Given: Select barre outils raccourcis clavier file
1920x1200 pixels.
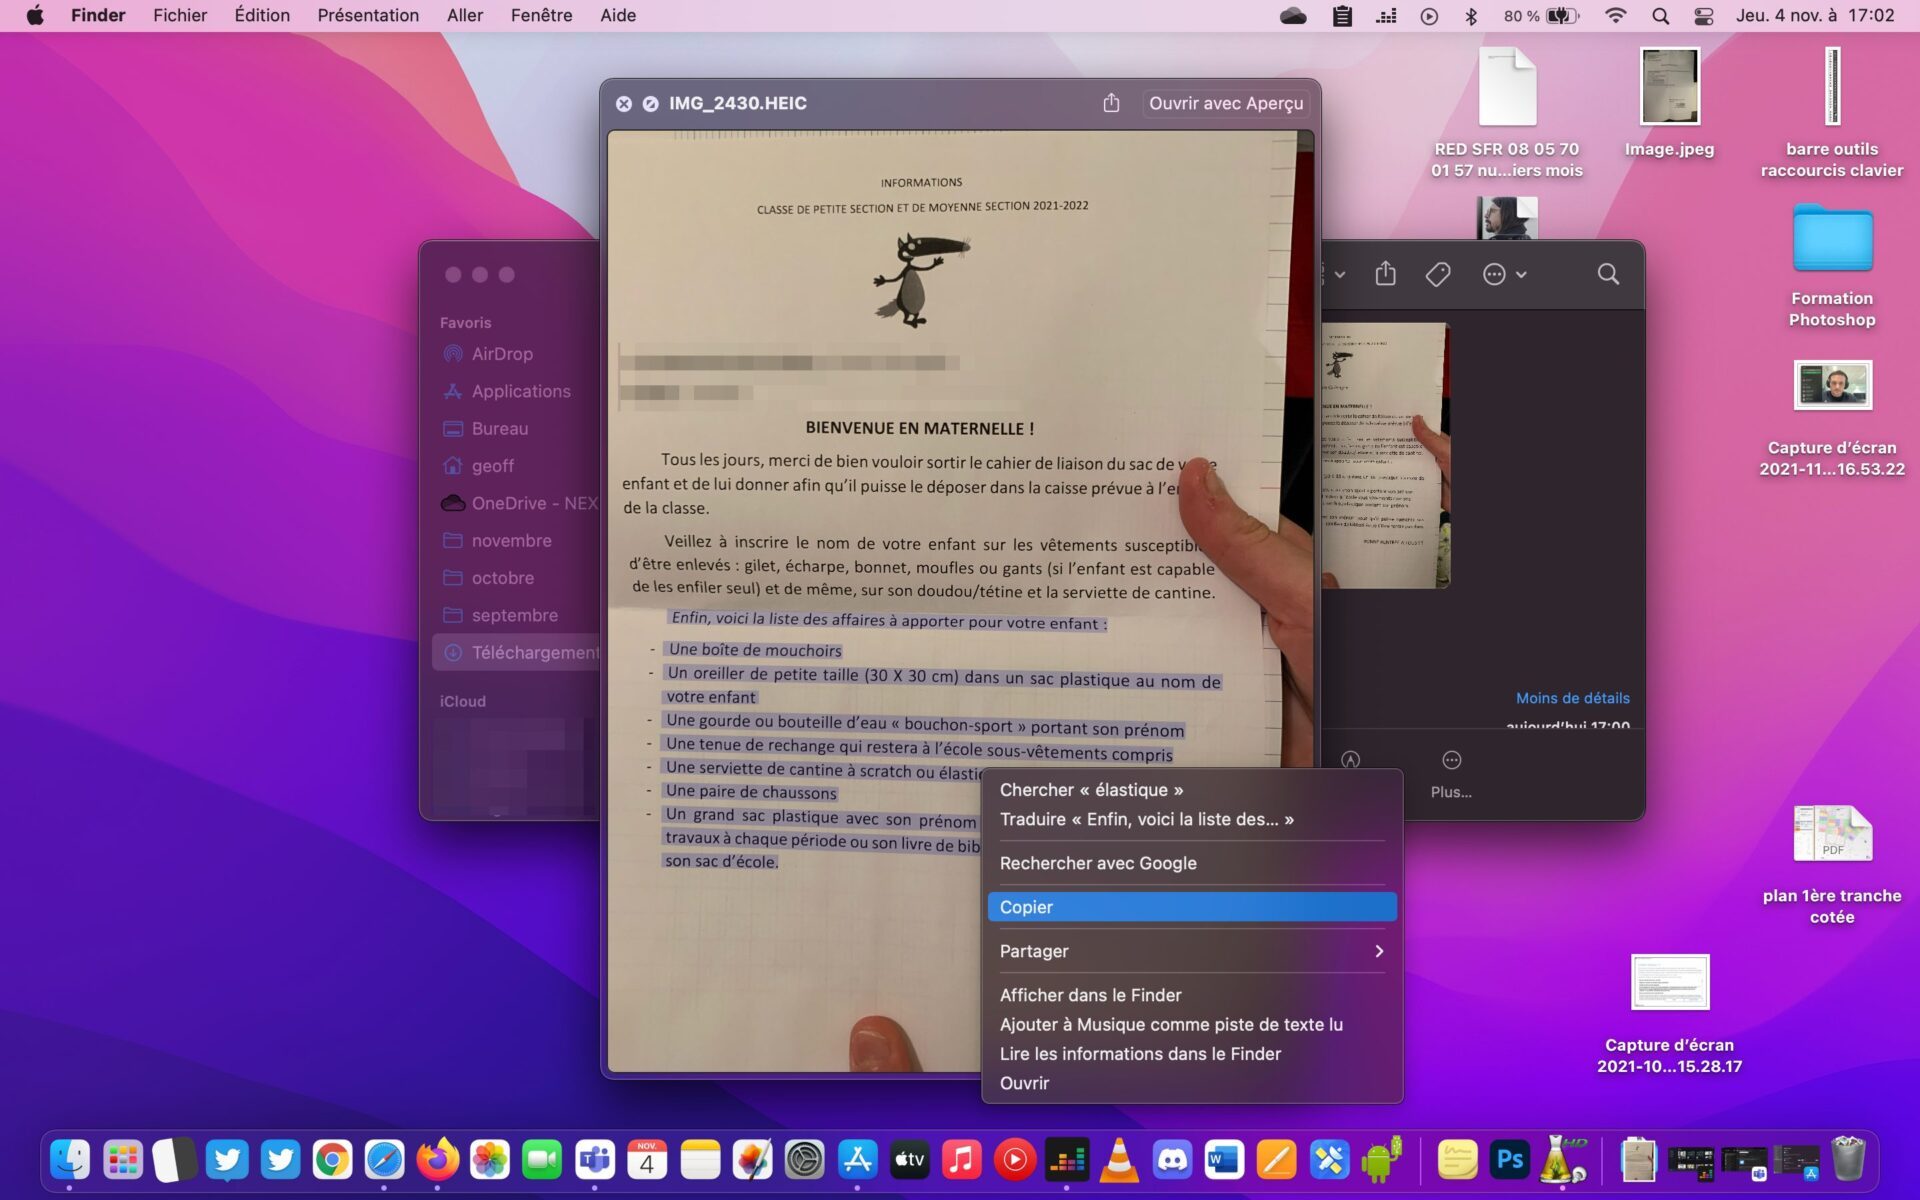Looking at the screenshot, I should [x=1832, y=112].
